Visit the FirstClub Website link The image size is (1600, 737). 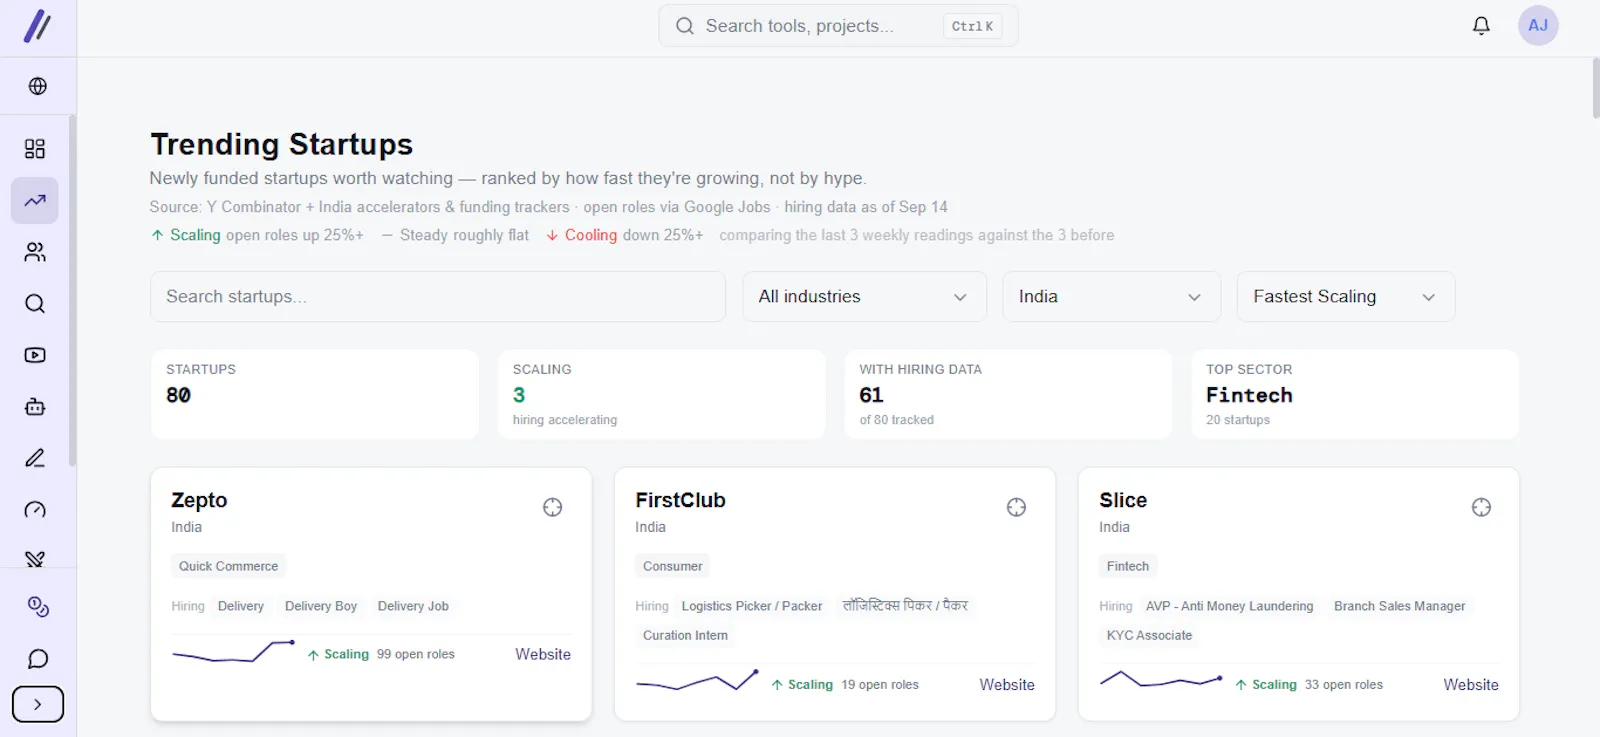1007,685
